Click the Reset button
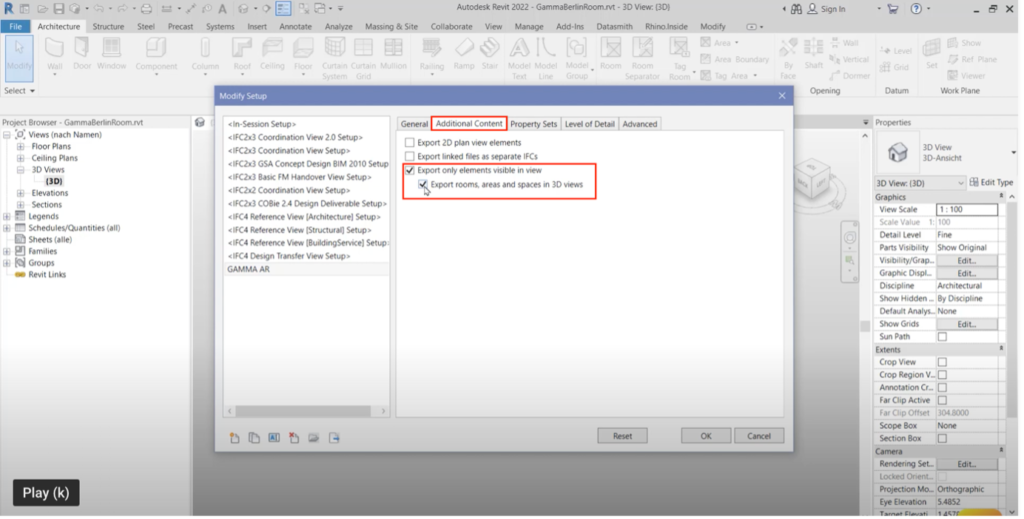The width and height of the screenshot is (1024, 519). [x=622, y=436]
